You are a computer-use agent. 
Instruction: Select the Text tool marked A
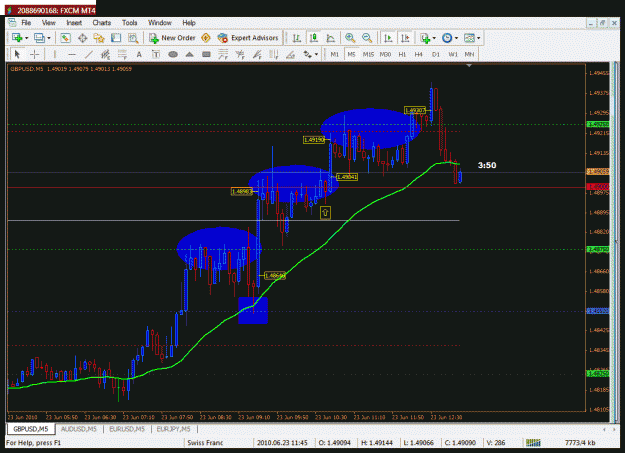coord(139,54)
